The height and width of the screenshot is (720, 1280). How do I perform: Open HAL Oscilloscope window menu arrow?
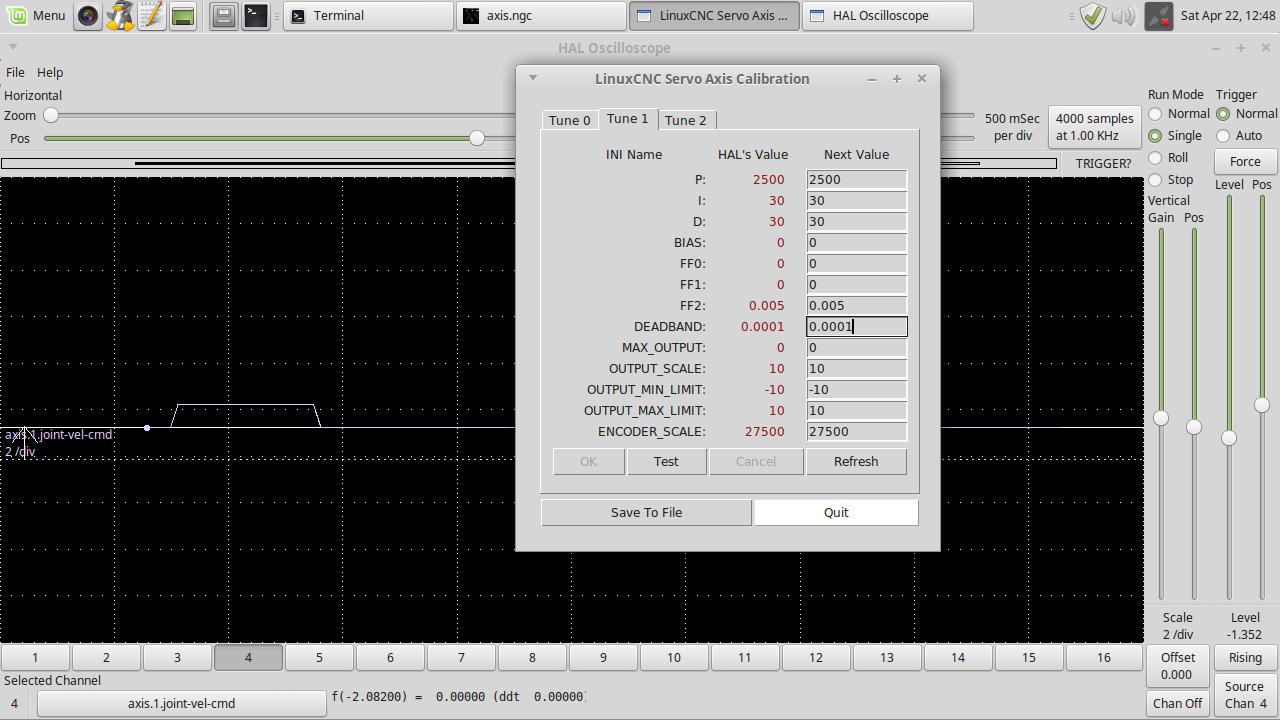(13, 47)
